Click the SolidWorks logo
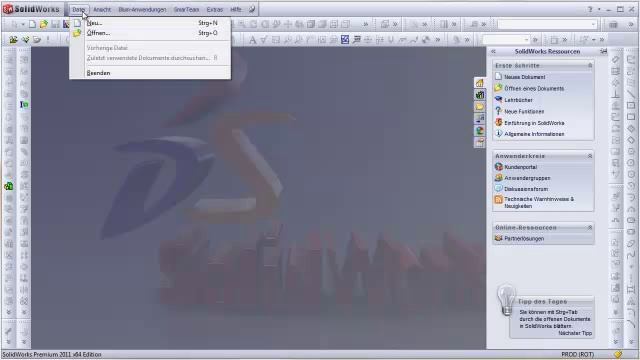The image size is (640, 360). pos(31,9)
